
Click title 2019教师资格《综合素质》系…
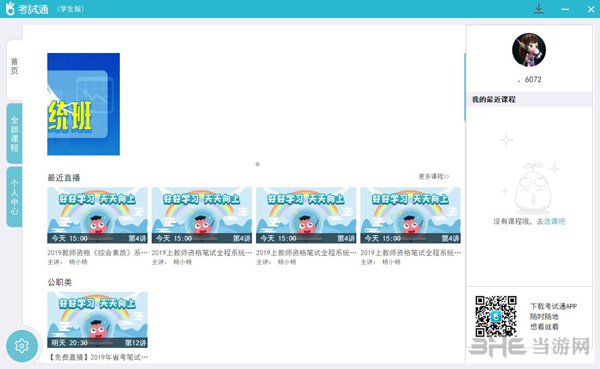coord(98,253)
